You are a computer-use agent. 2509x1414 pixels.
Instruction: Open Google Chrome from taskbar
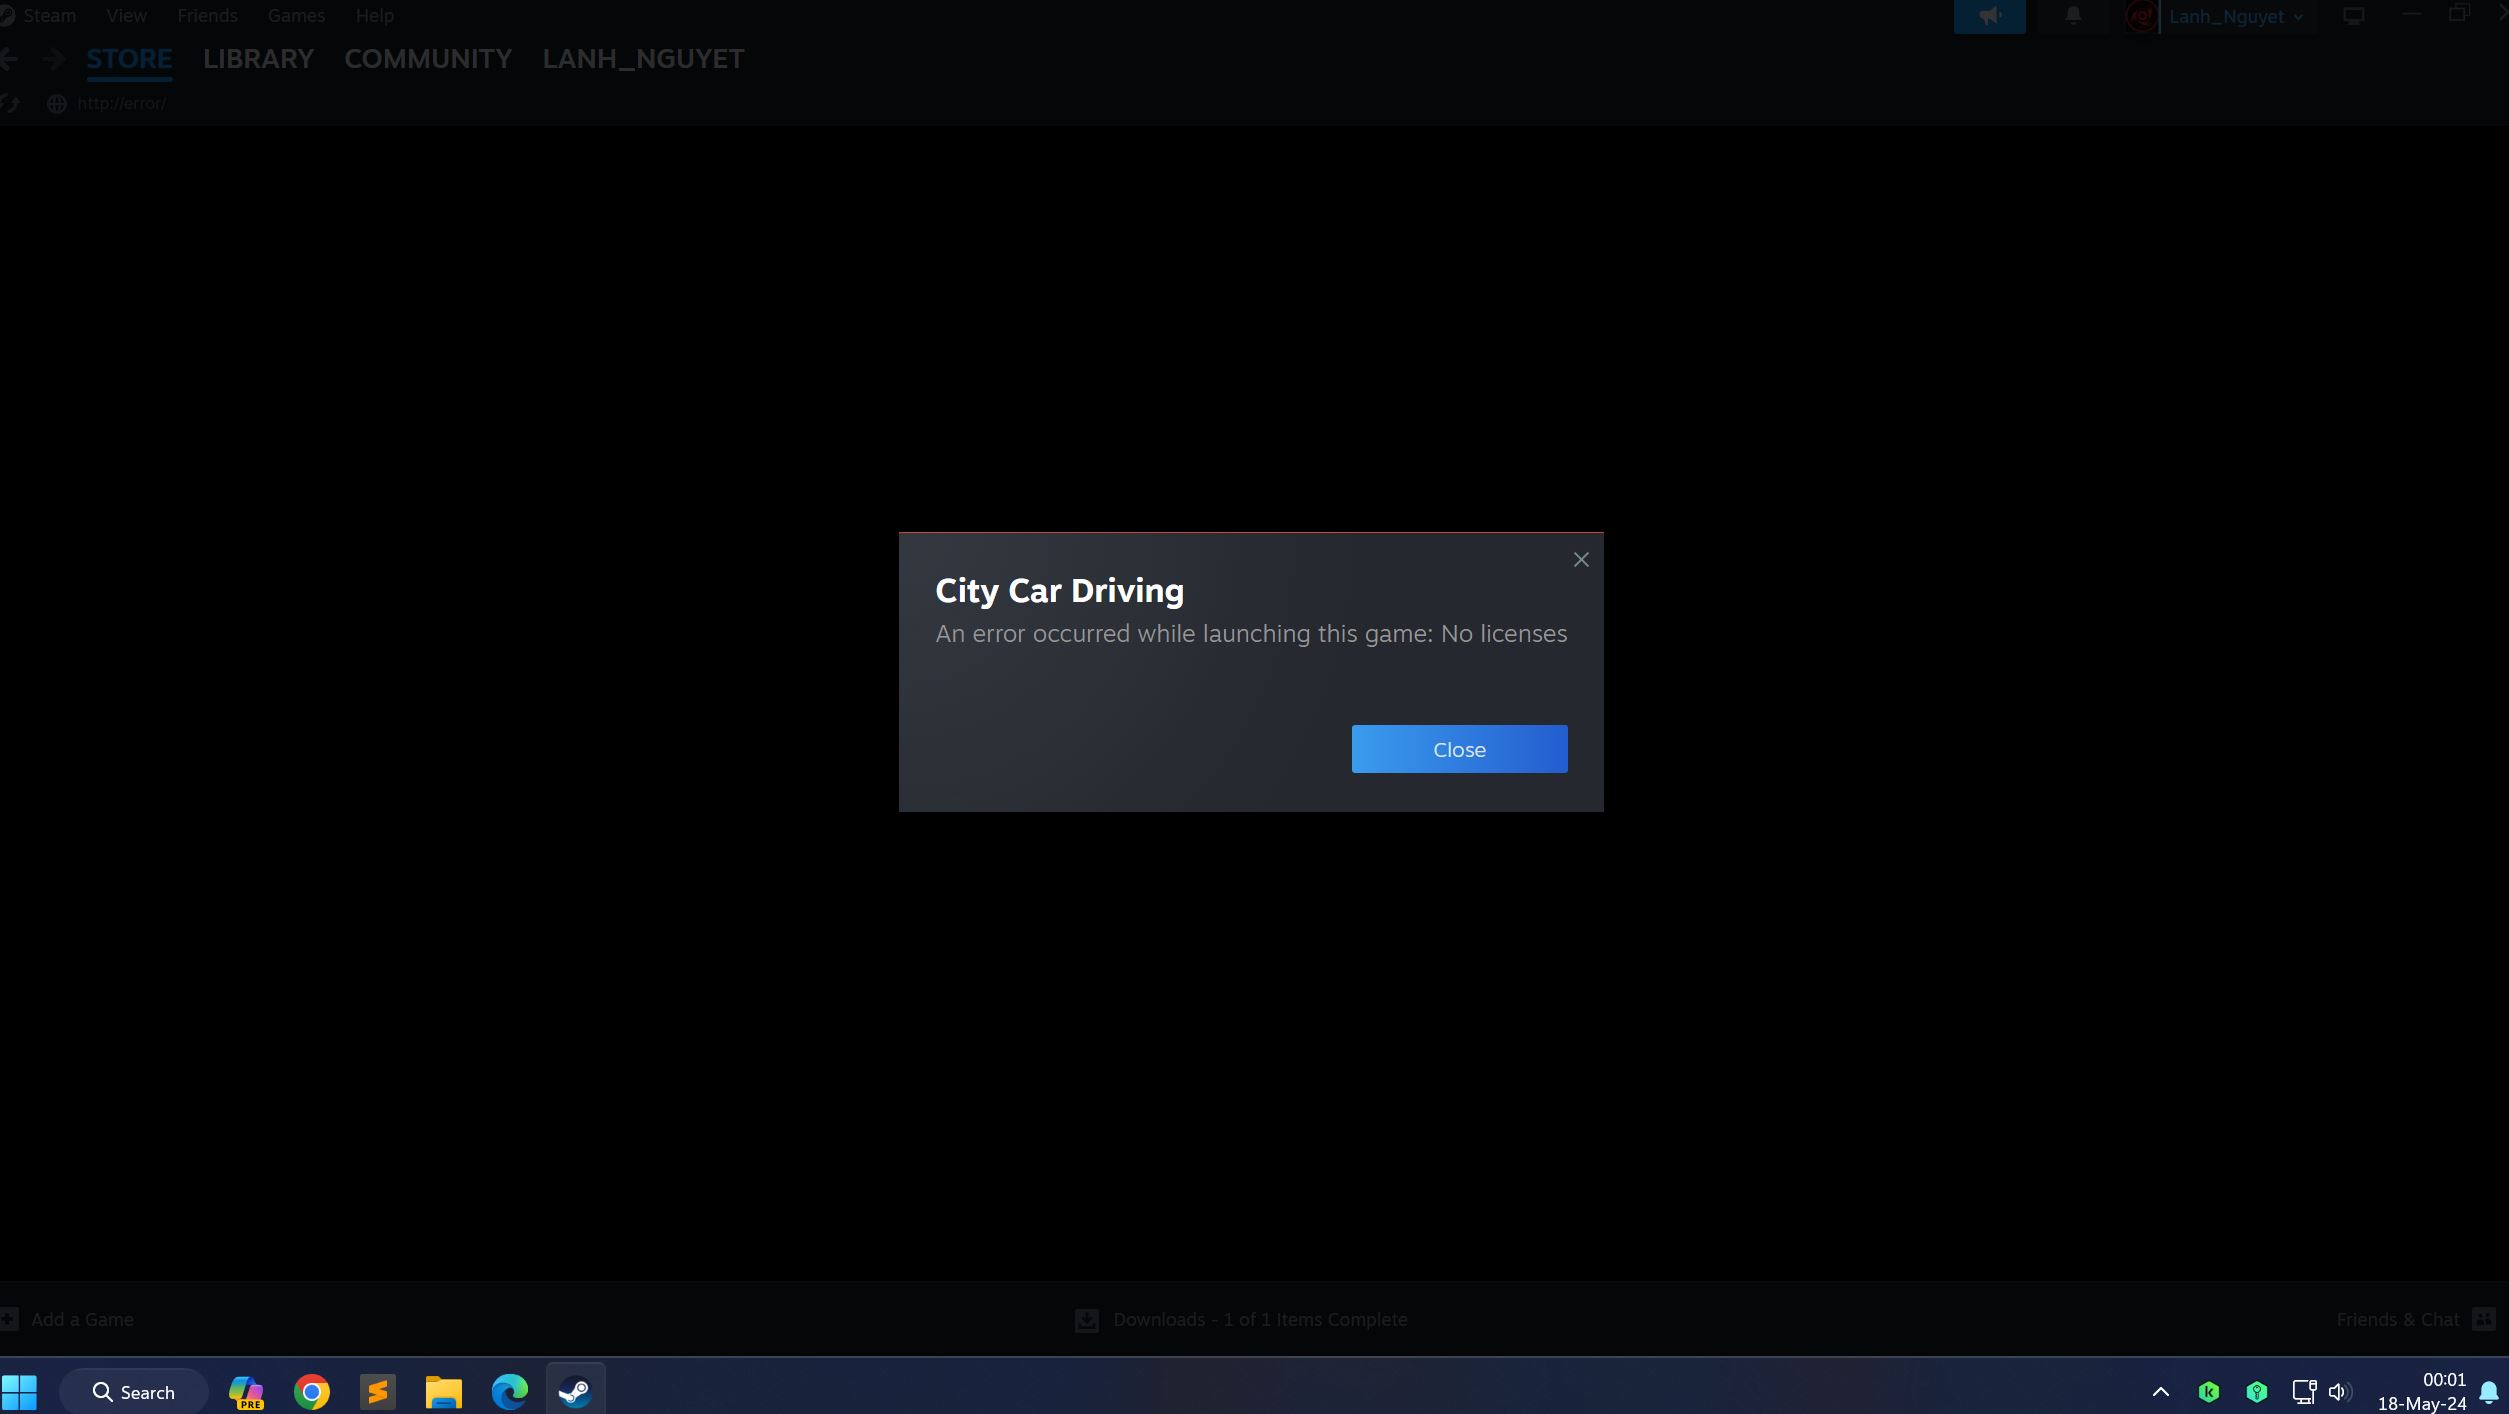point(312,1391)
